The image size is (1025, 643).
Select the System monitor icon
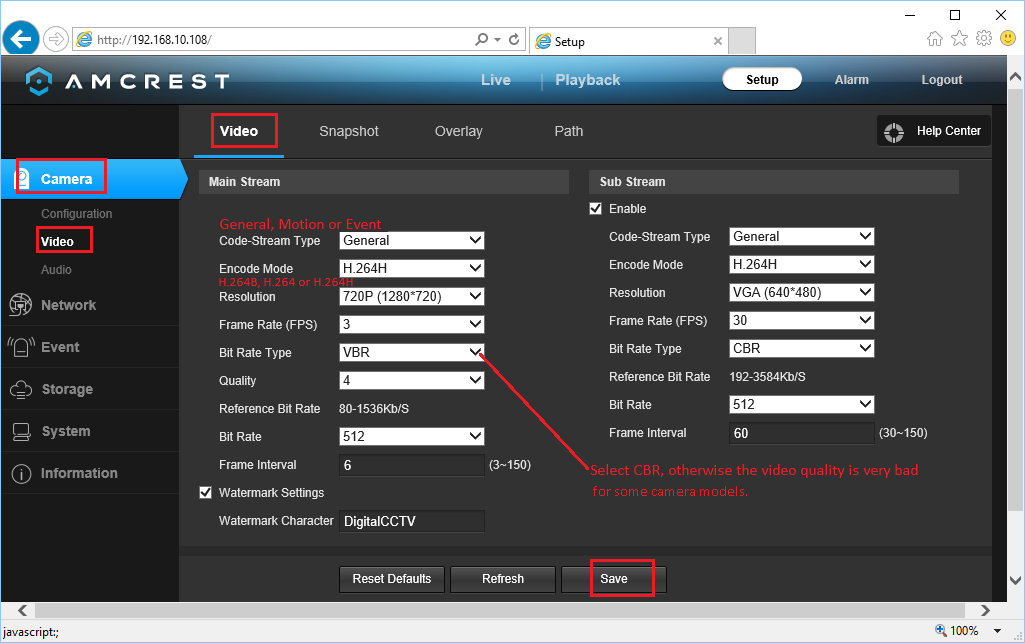coord(21,431)
